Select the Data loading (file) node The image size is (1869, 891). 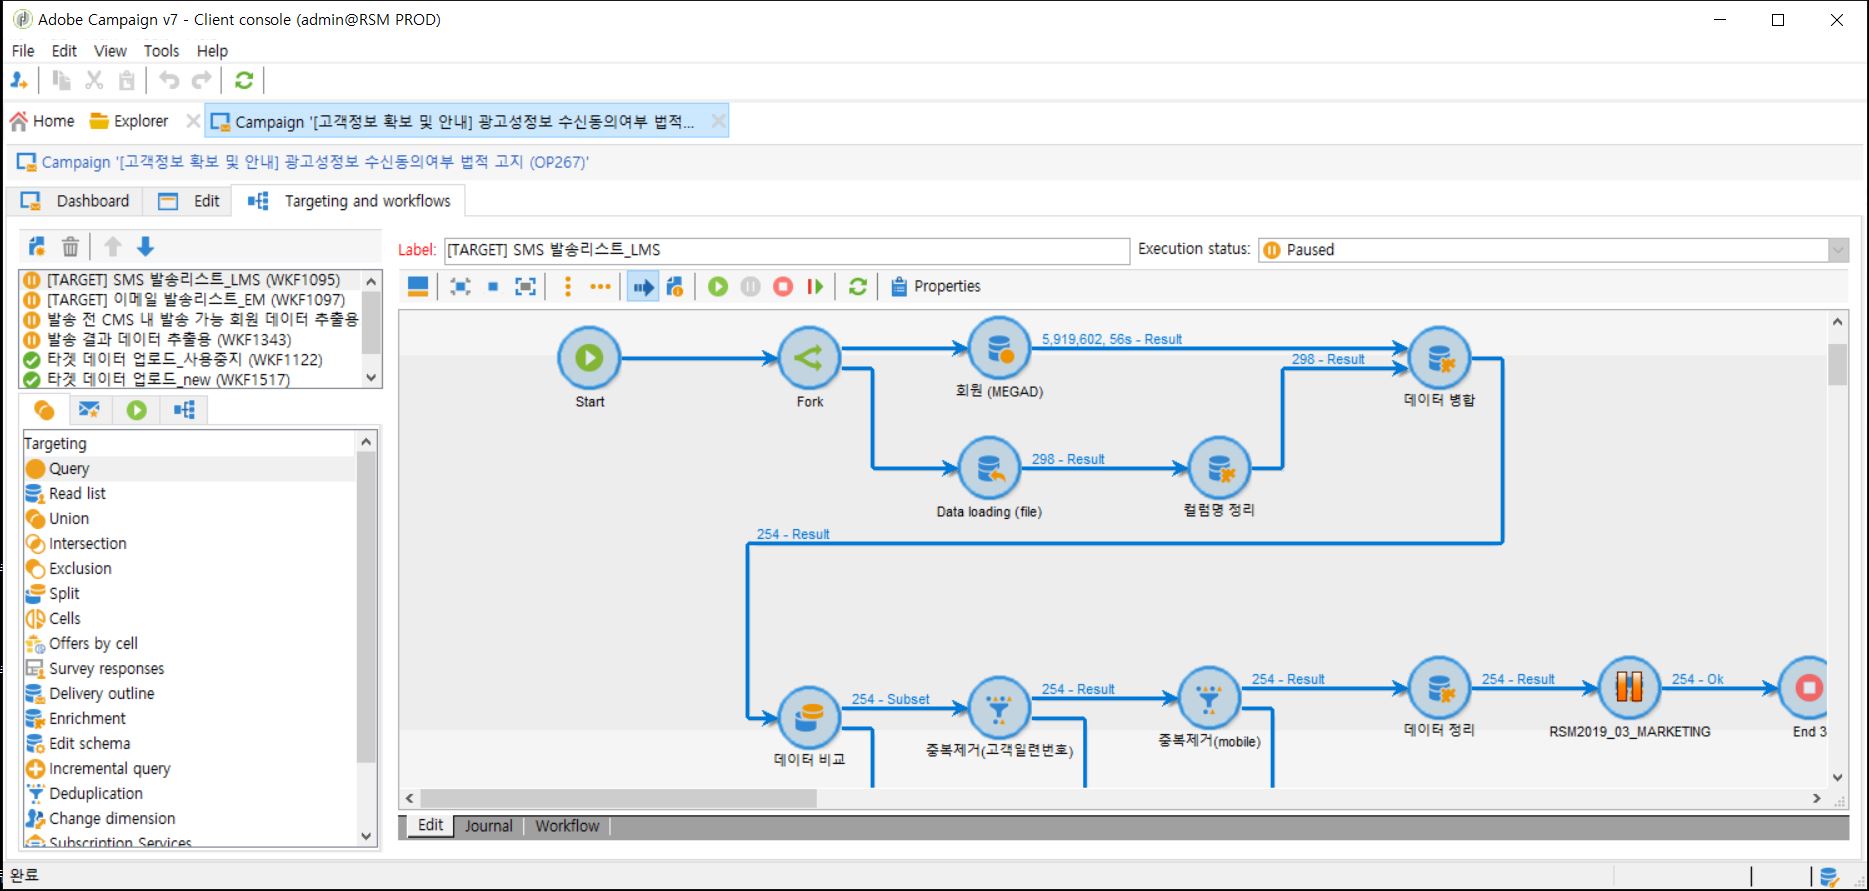[x=989, y=468]
